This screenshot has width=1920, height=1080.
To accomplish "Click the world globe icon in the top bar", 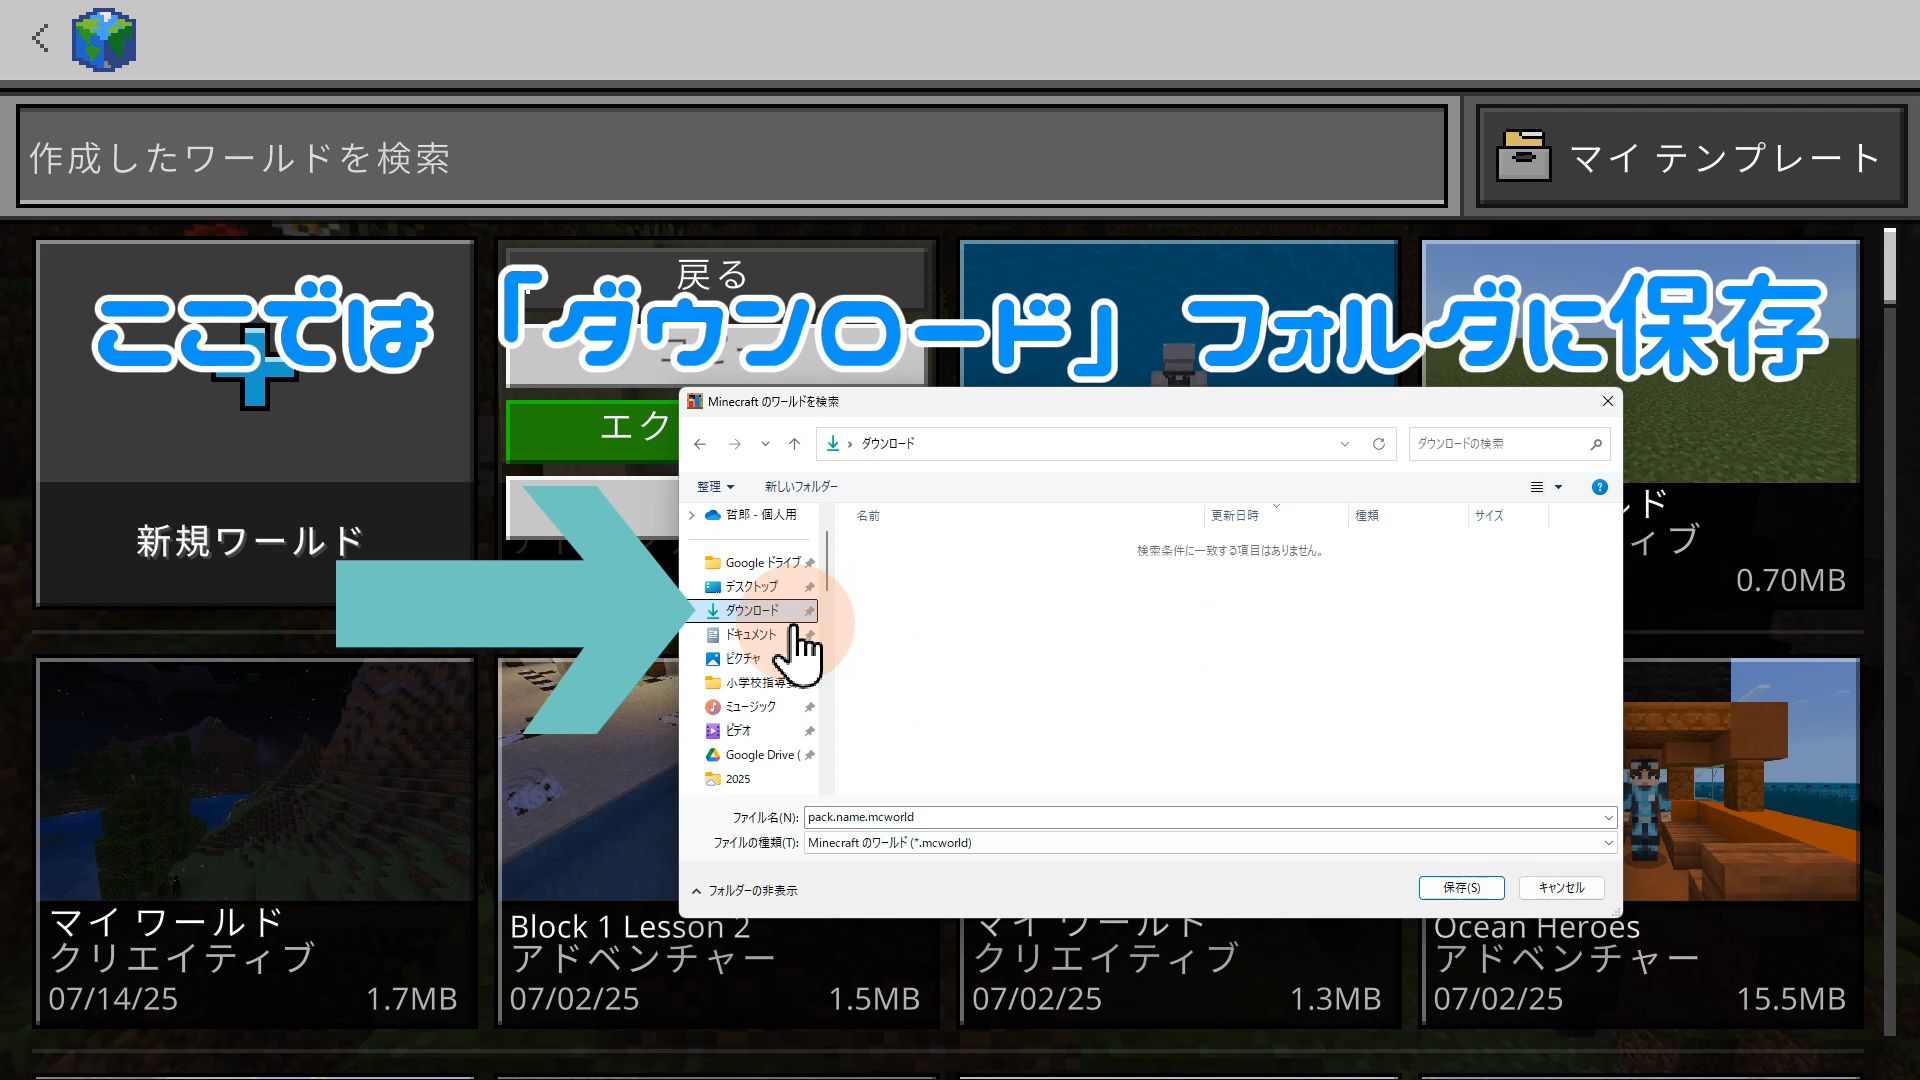I will pyautogui.click(x=104, y=40).
